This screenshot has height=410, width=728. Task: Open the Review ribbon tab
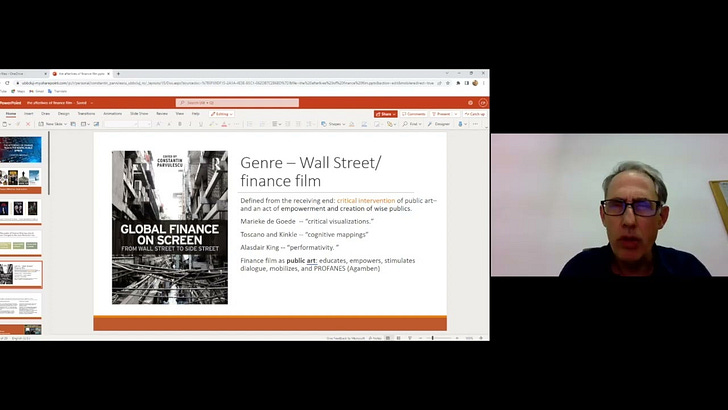point(162,114)
